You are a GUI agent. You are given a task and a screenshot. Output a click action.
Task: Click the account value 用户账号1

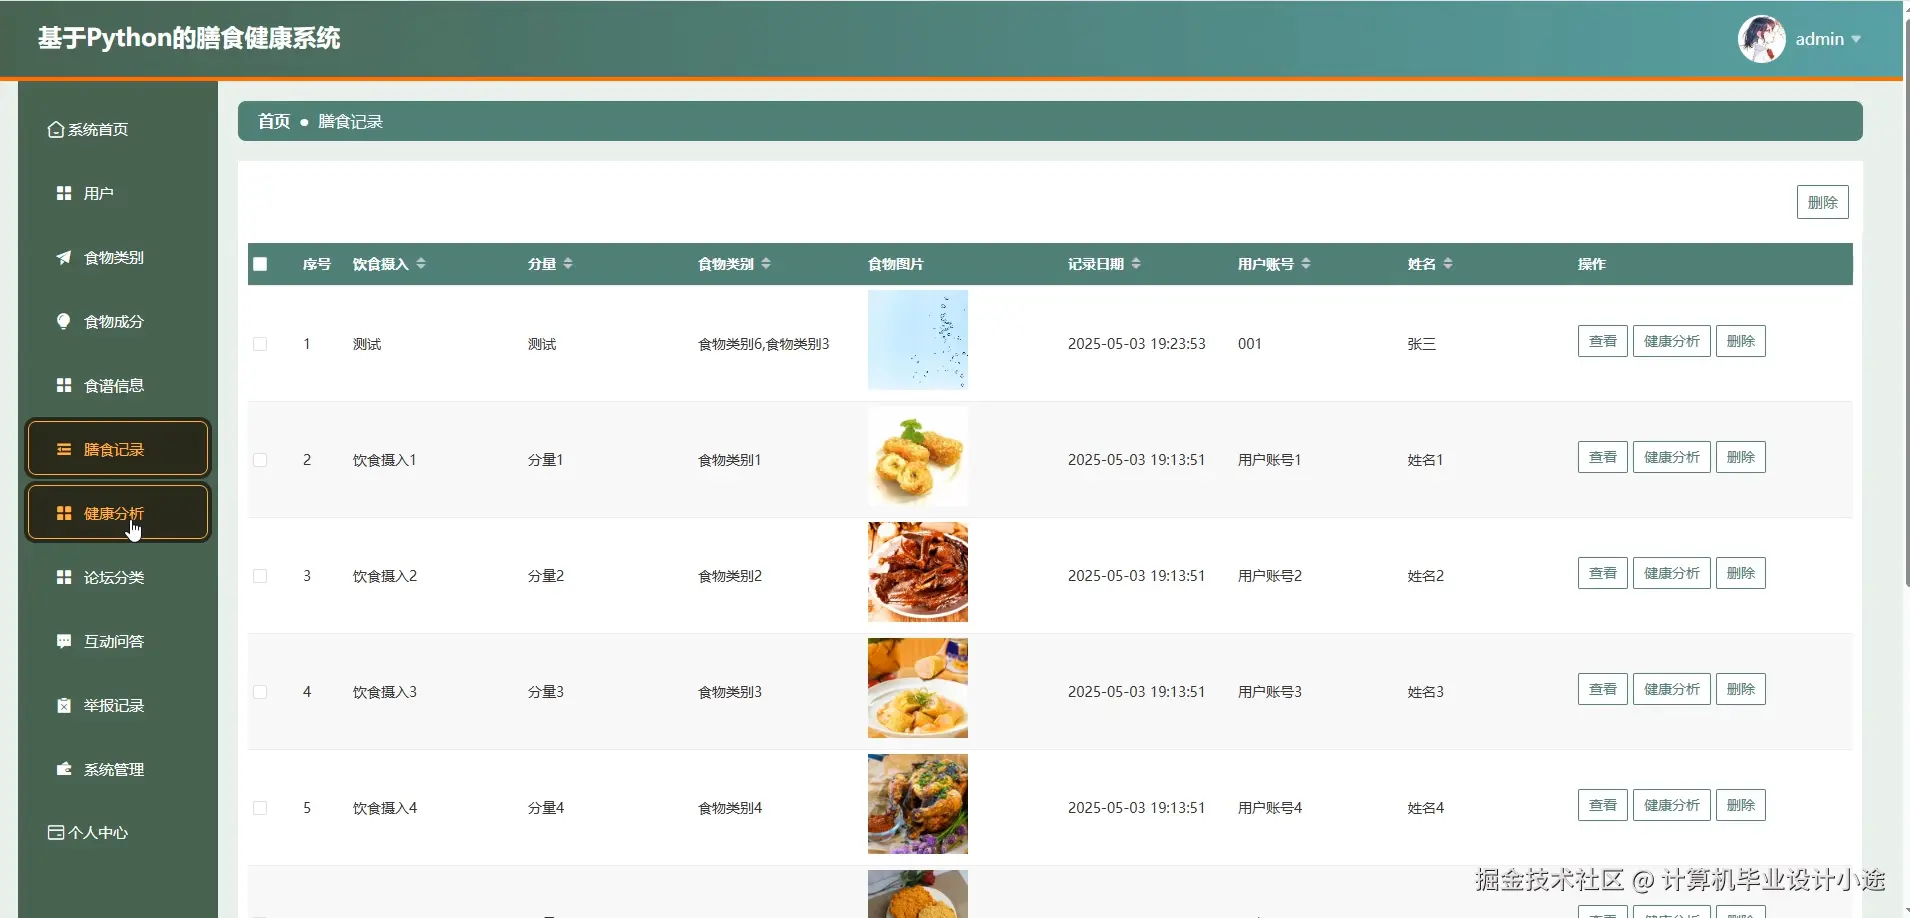click(x=1269, y=460)
